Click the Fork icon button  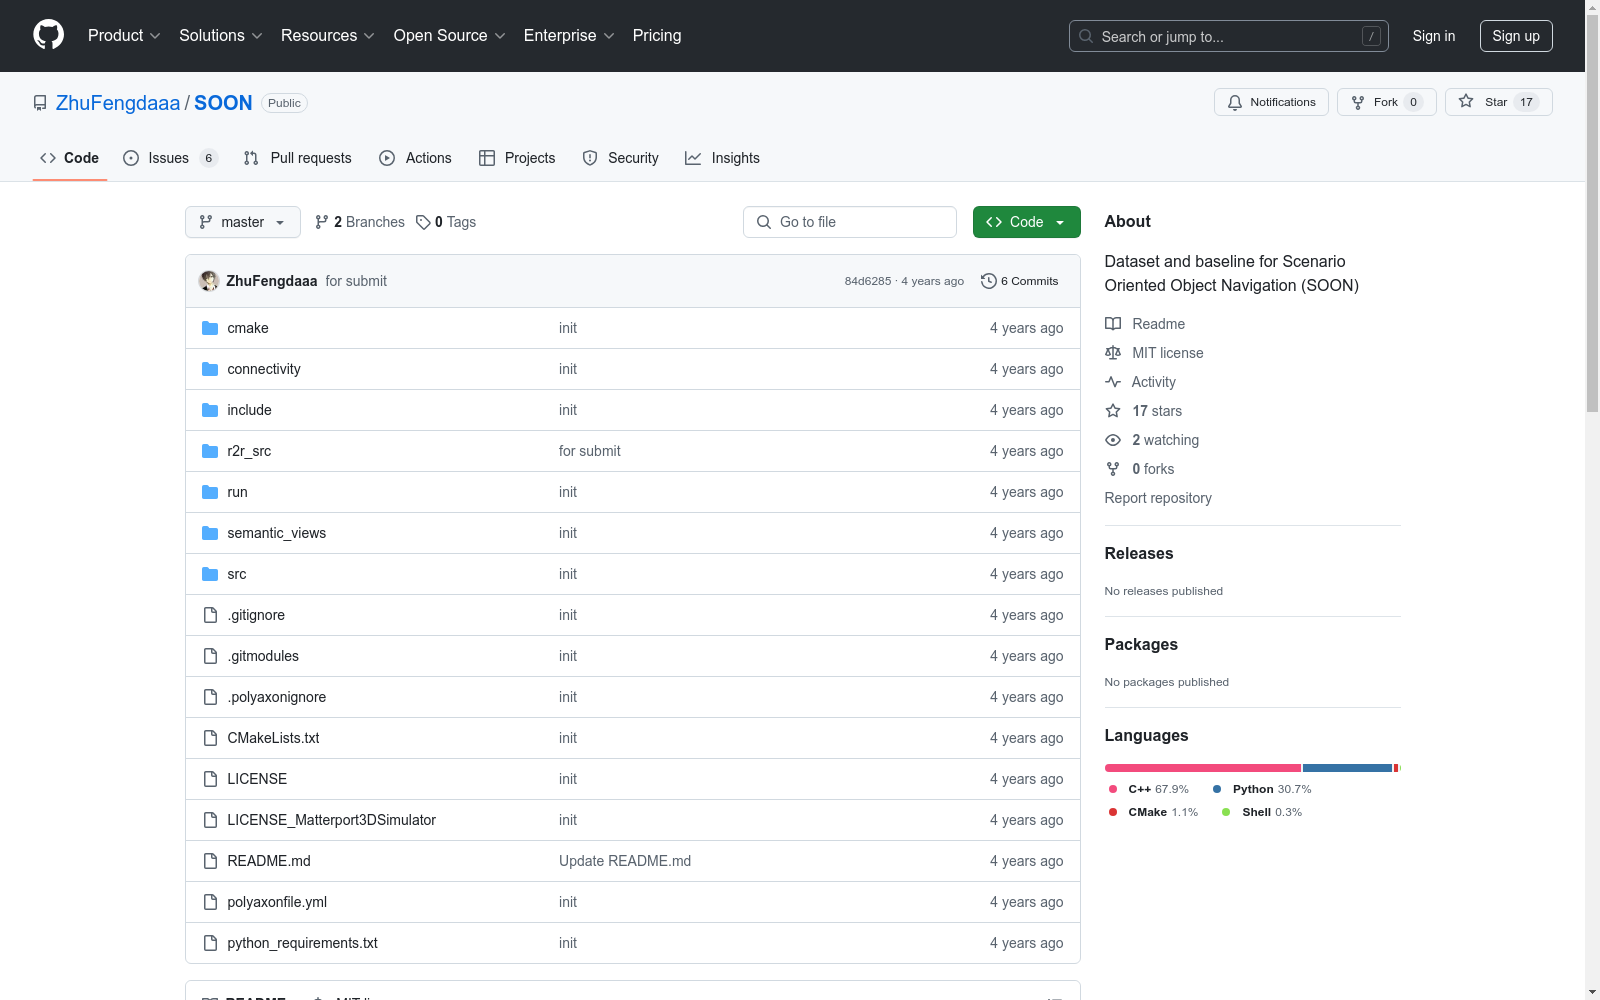[1358, 102]
